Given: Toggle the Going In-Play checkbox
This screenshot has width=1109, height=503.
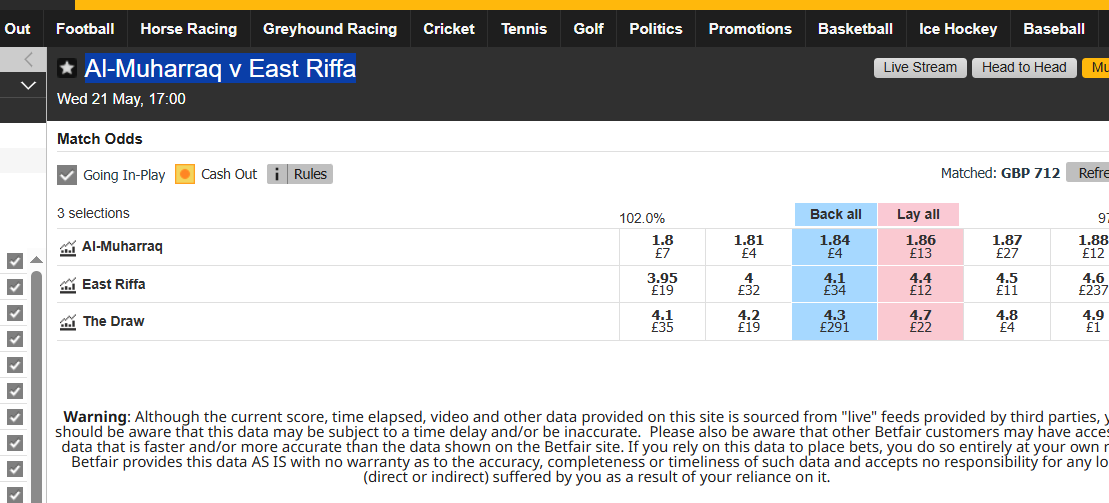Looking at the screenshot, I should pos(67,175).
